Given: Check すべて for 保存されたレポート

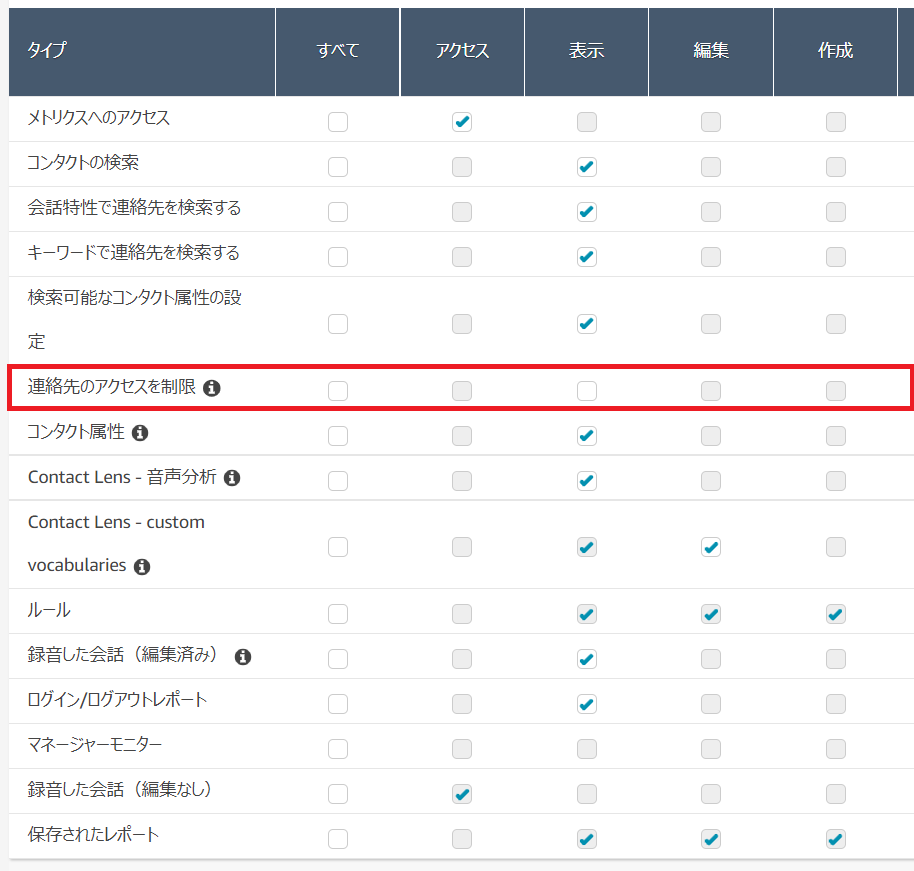Looking at the screenshot, I should [x=338, y=839].
